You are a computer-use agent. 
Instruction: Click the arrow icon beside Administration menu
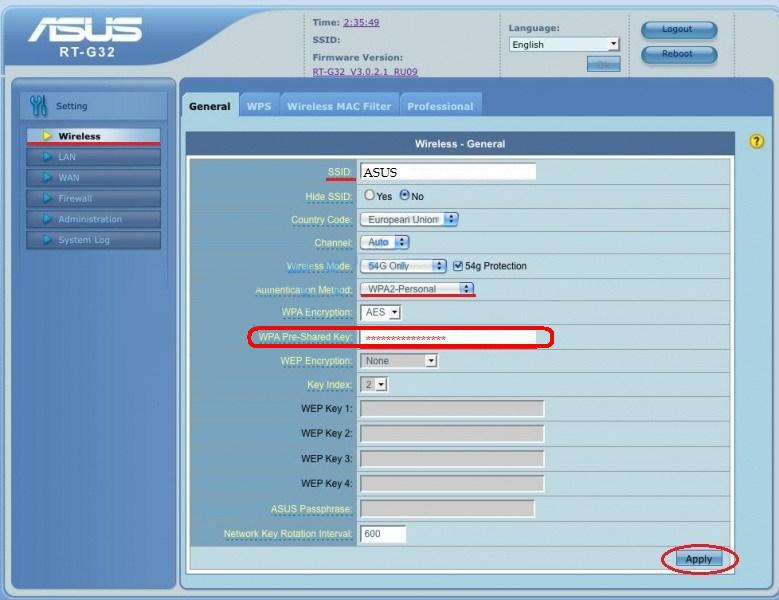pyautogui.click(x=47, y=219)
